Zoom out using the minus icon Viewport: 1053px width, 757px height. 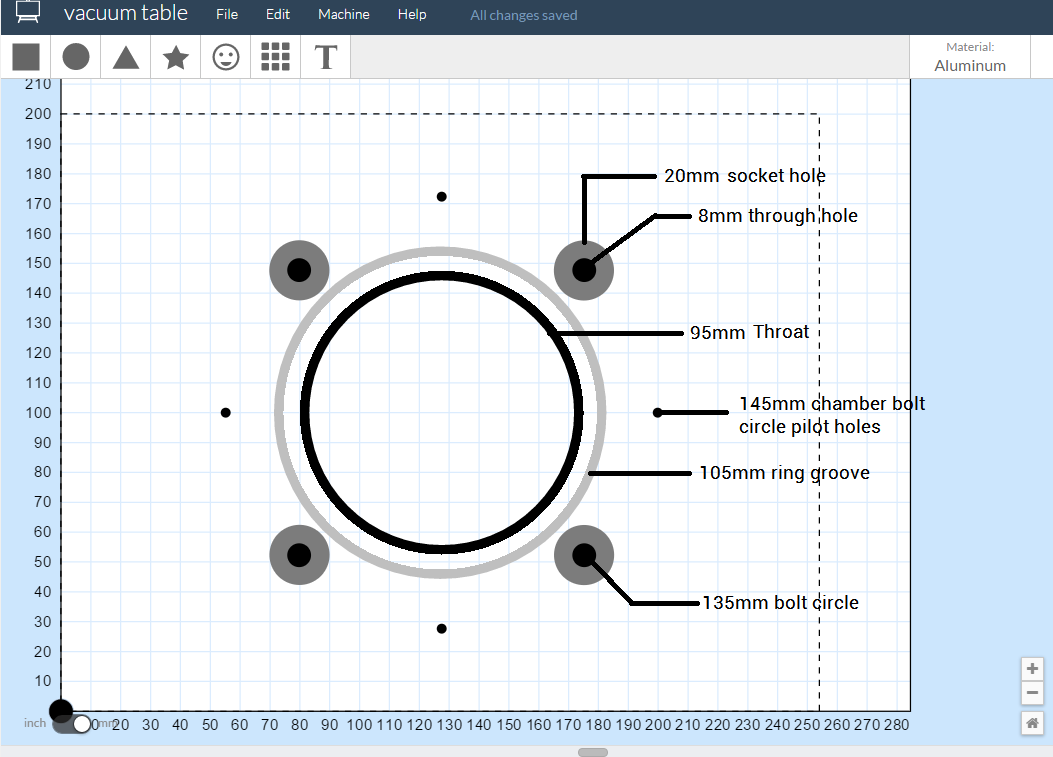coord(1031,693)
